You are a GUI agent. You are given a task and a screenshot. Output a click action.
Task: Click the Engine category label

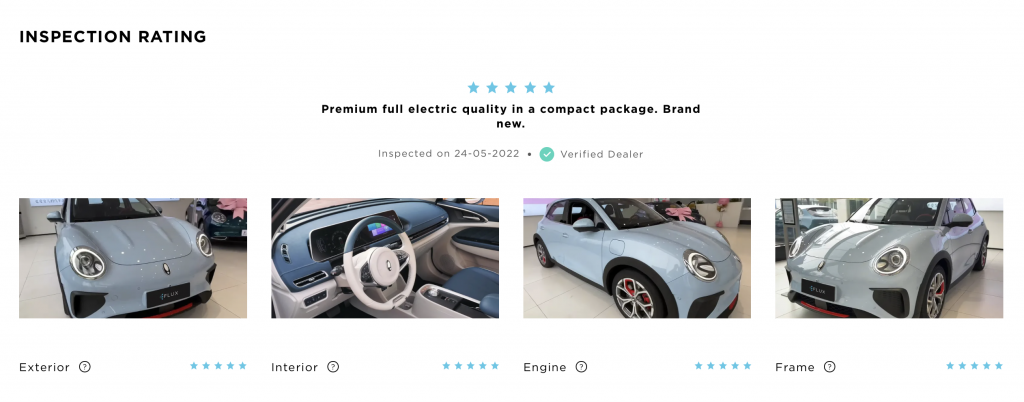[x=545, y=367]
